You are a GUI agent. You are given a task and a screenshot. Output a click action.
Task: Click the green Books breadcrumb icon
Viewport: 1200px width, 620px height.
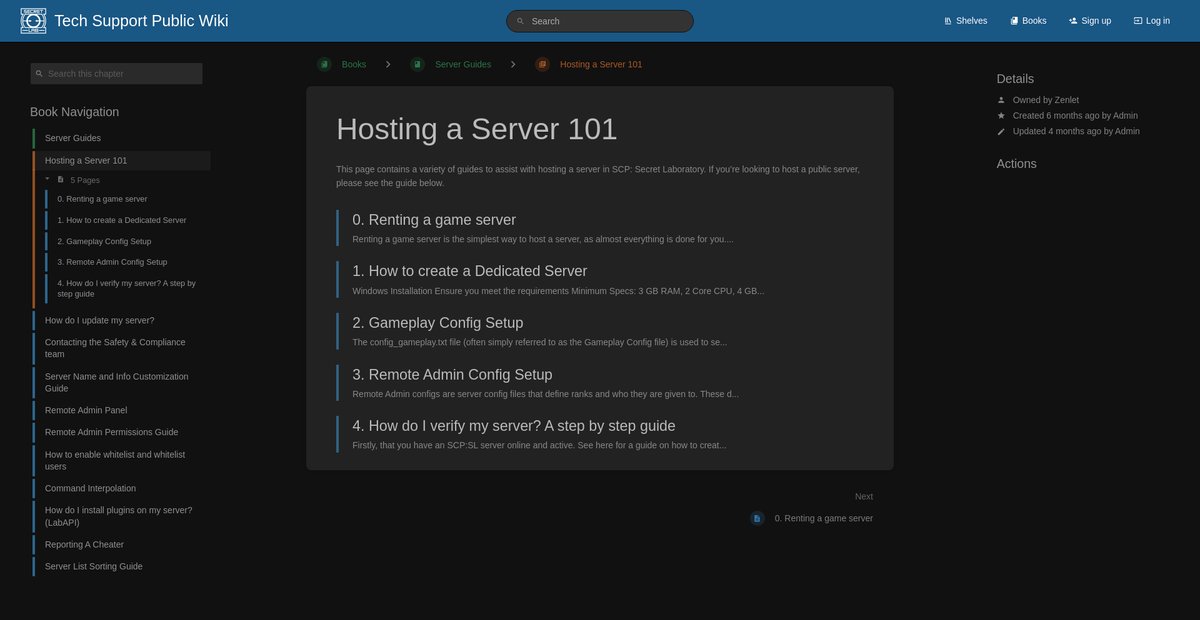tap(324, 64)
